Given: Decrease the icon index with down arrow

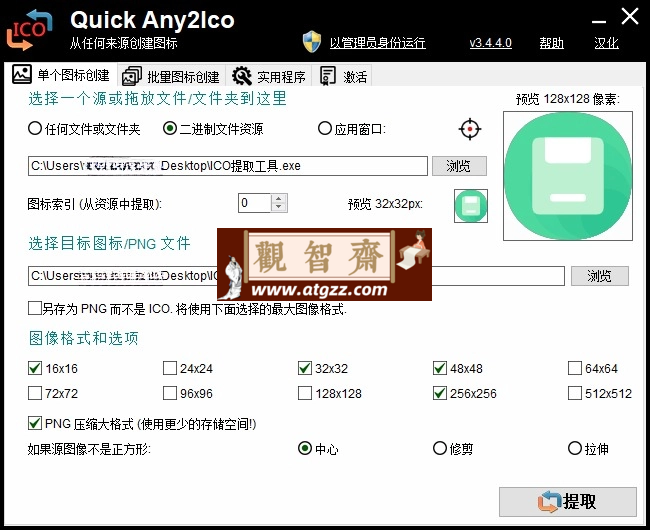Looking at the screenshot, I should 279,208.
